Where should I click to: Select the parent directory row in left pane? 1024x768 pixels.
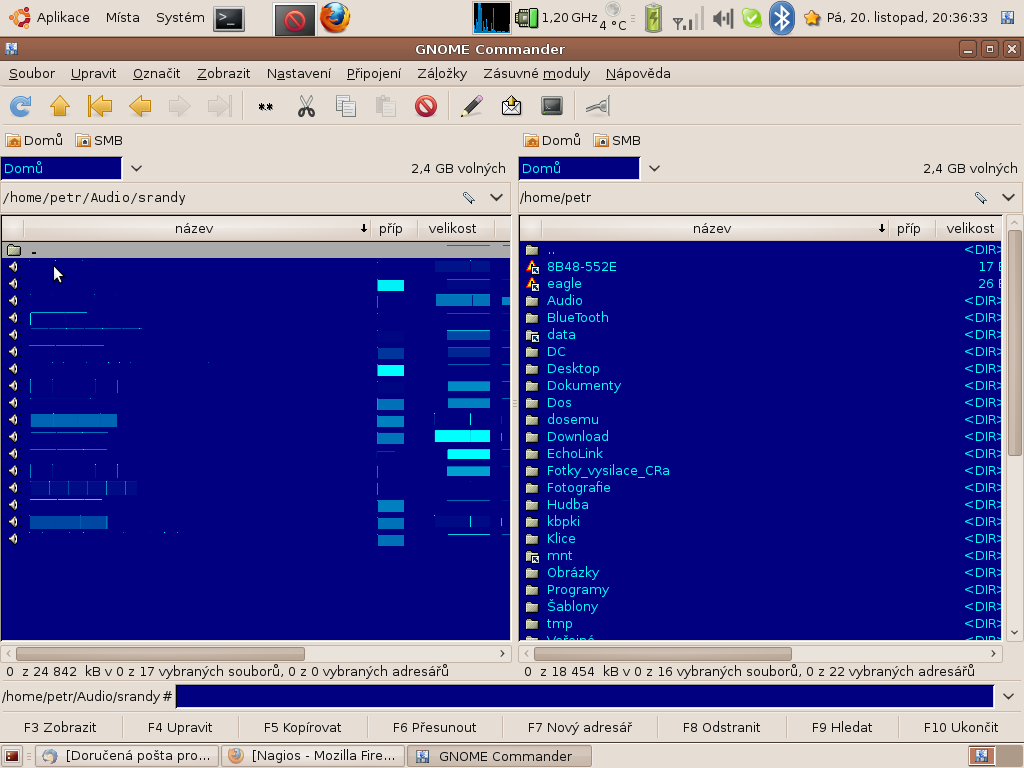coord(255,250)
